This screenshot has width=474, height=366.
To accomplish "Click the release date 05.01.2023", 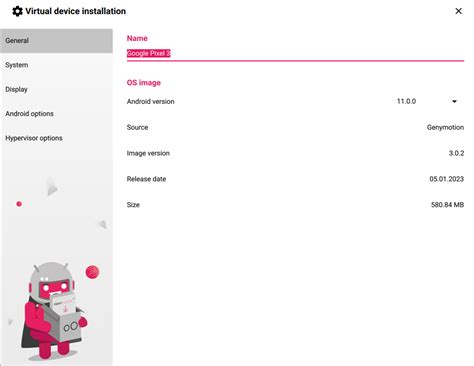I will tap(446, 179).
